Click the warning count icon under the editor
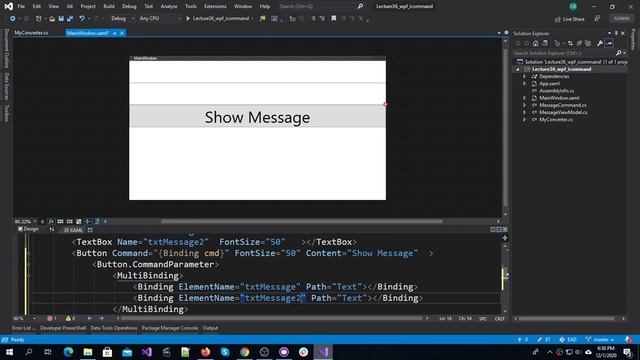 coord(68,318)
